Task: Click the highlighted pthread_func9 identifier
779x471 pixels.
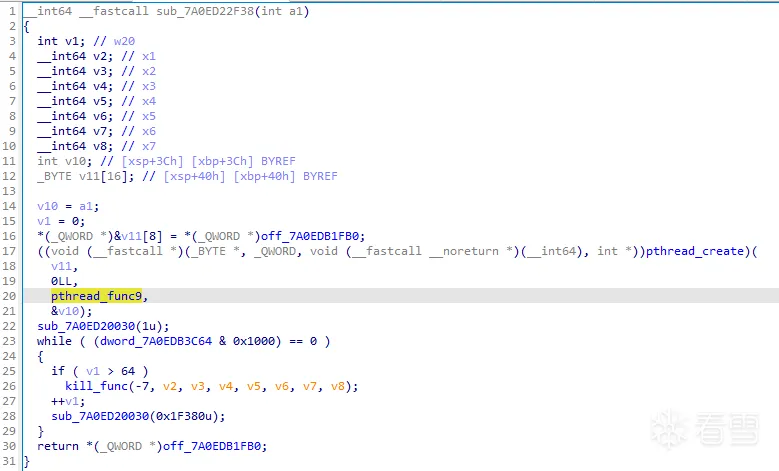Action: coord(96,296)
